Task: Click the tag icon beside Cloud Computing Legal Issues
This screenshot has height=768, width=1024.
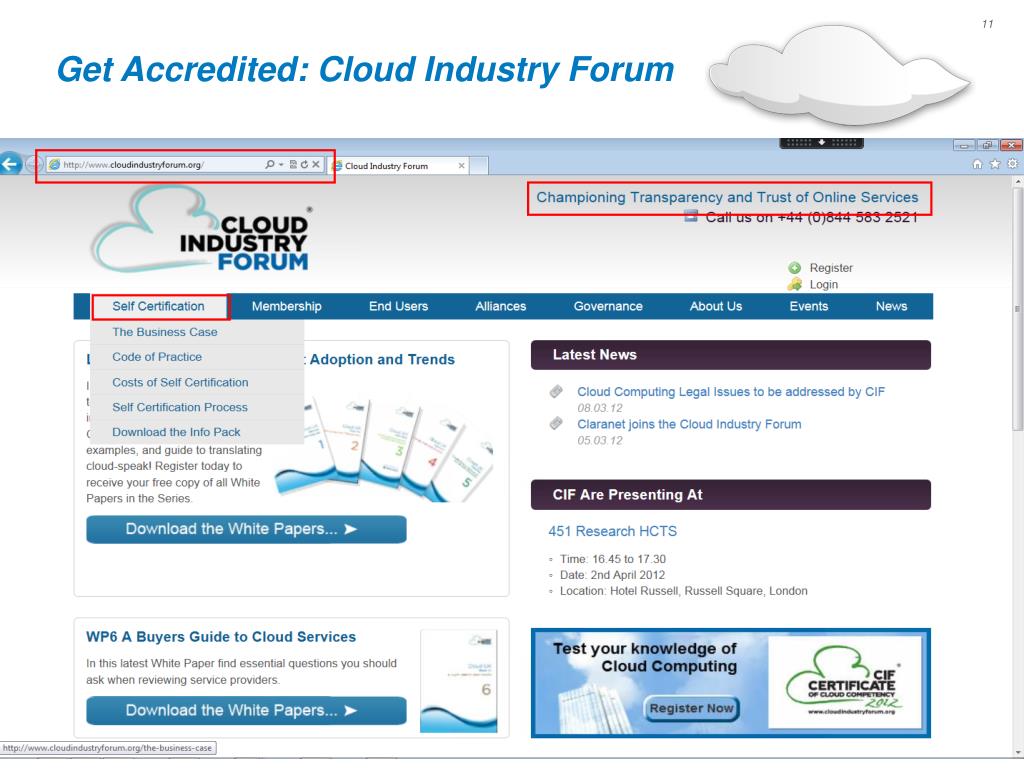Action: pyautogui.click(x=556, y=391)
